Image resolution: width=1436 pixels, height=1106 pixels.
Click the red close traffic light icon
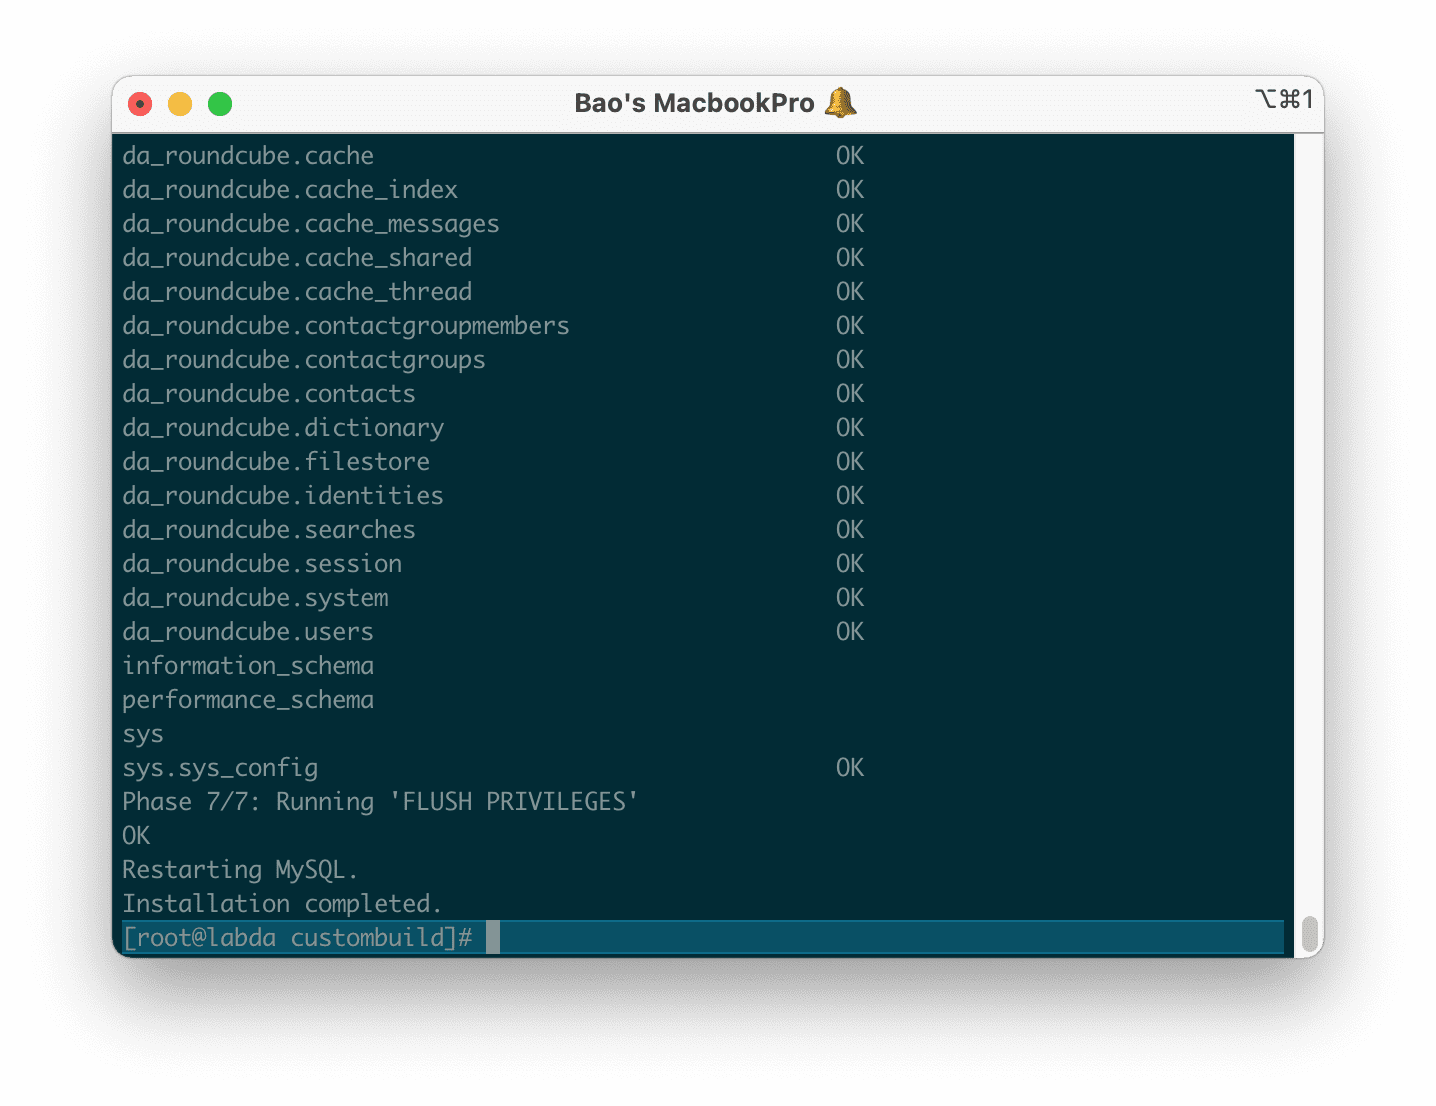tap(140, 103)
